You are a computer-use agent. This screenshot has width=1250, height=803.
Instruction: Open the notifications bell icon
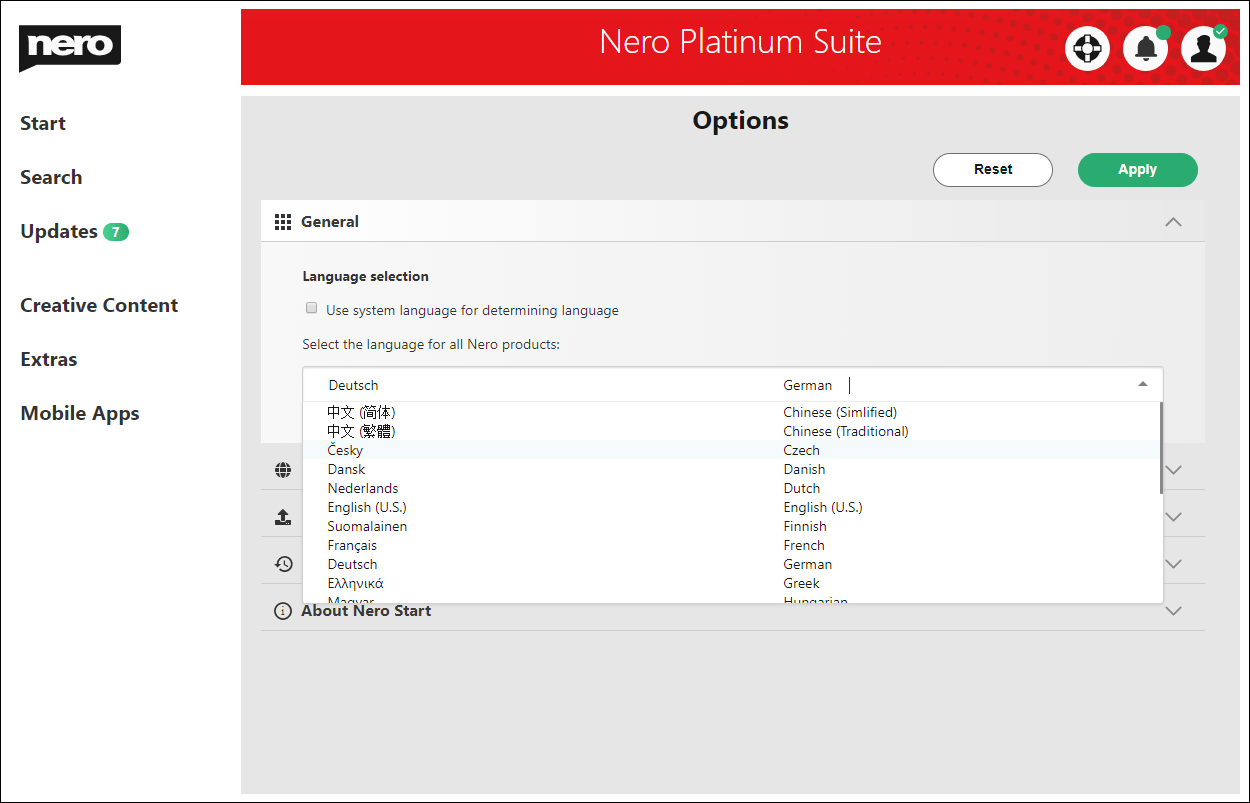[x=1145, y=48]
